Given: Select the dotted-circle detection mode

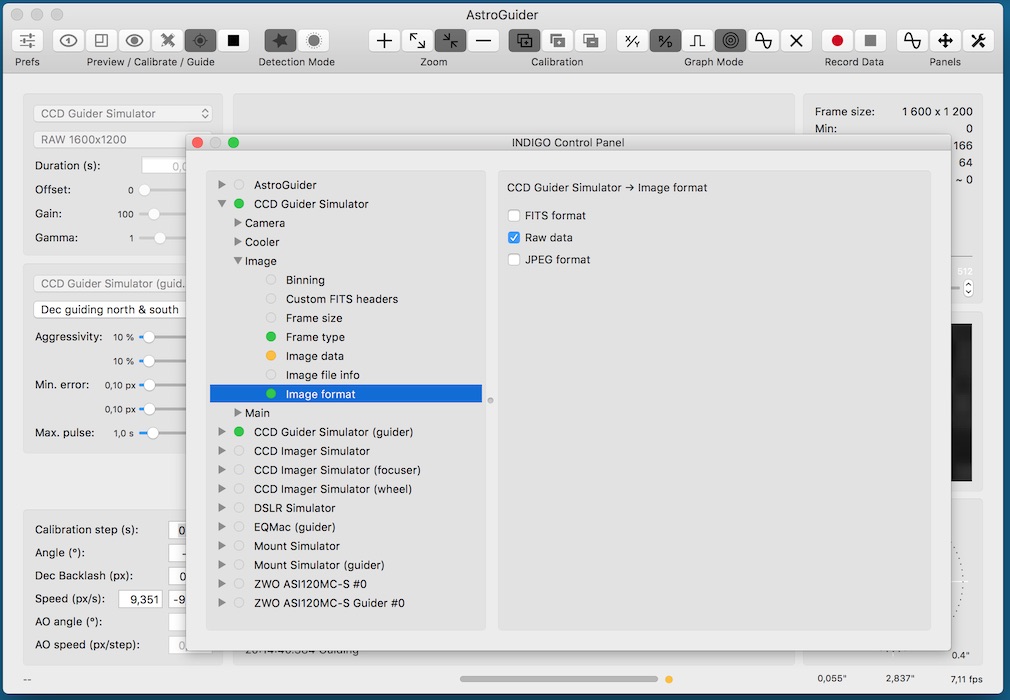Looking at the screenshot, I should pyautogui.click(x=314, y=41).
